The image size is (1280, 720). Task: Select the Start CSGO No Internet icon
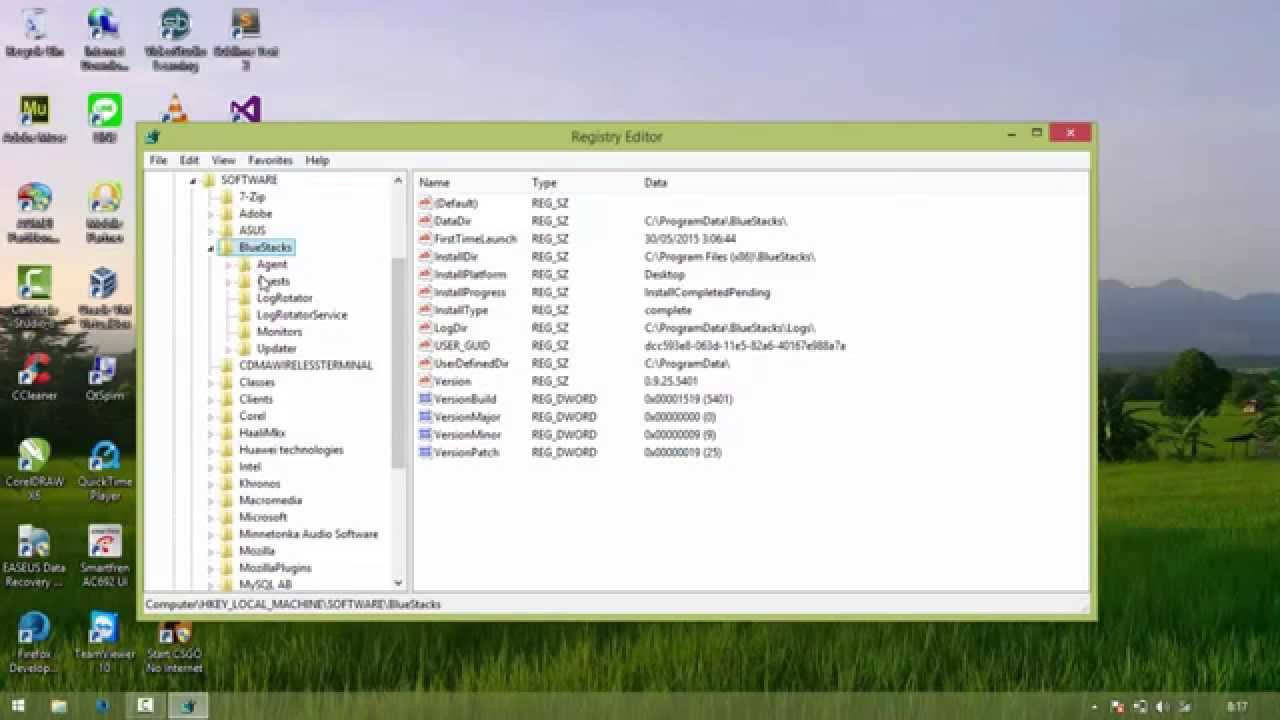click(175, 648)
